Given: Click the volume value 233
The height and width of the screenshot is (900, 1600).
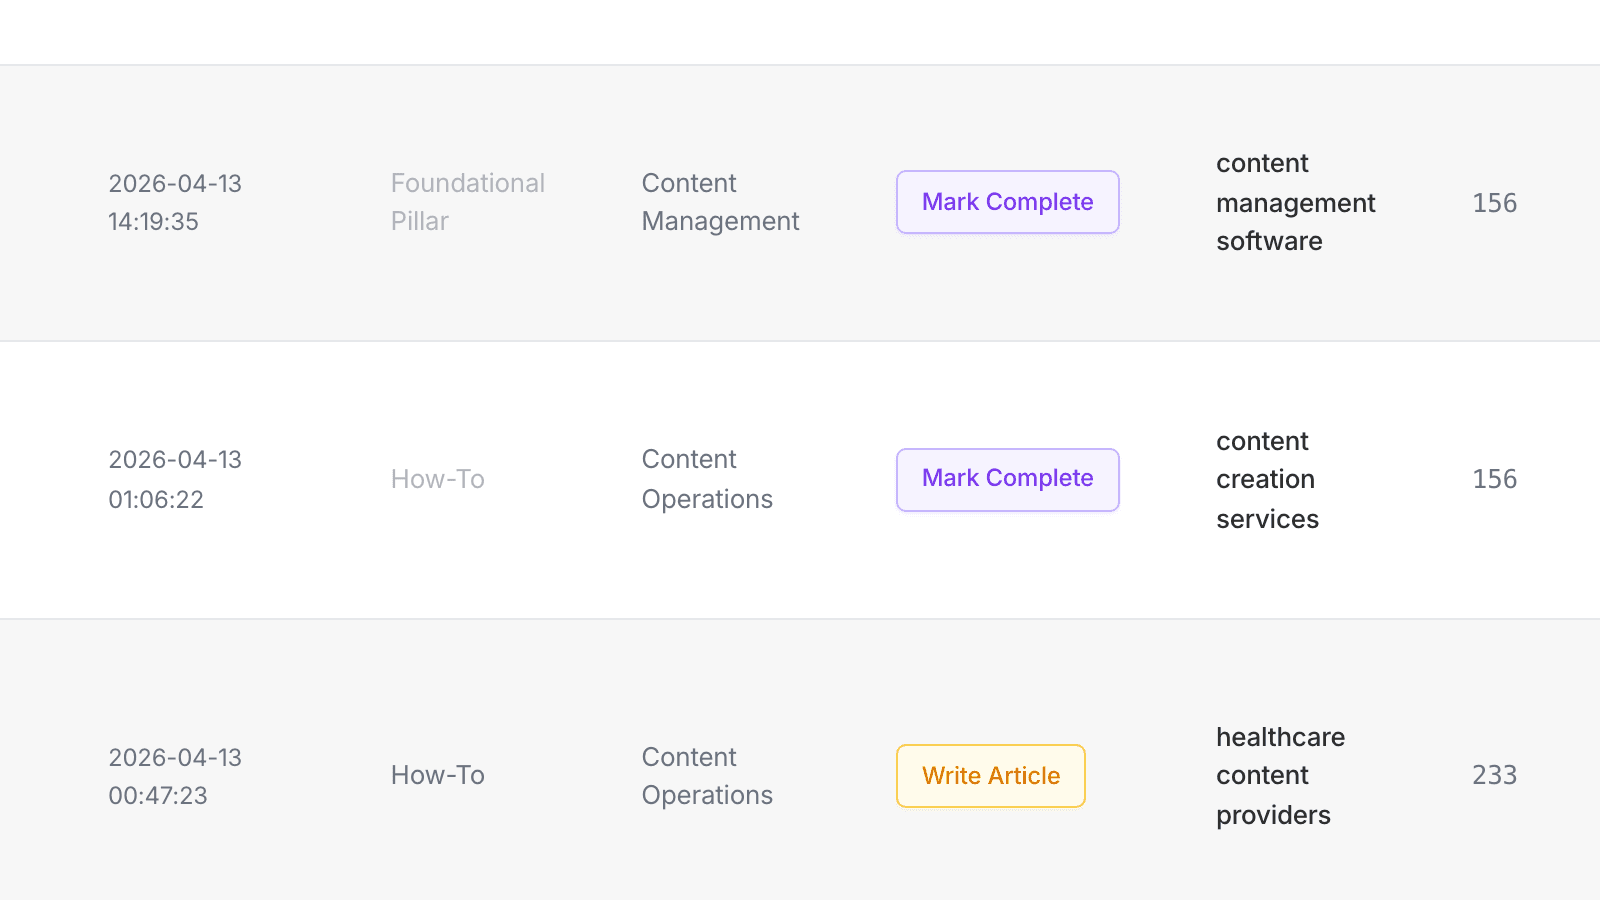Looking at the screenshot, I should coord(1494,775).
